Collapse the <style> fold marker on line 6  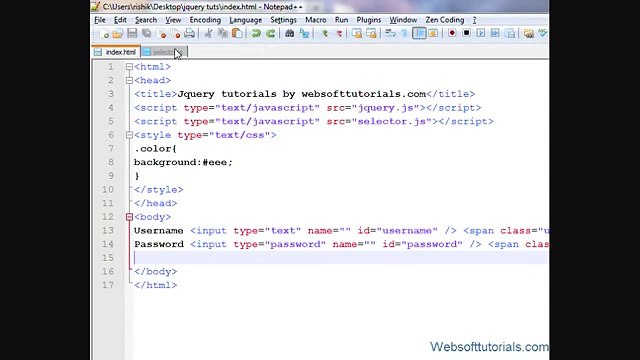point(129,135)
